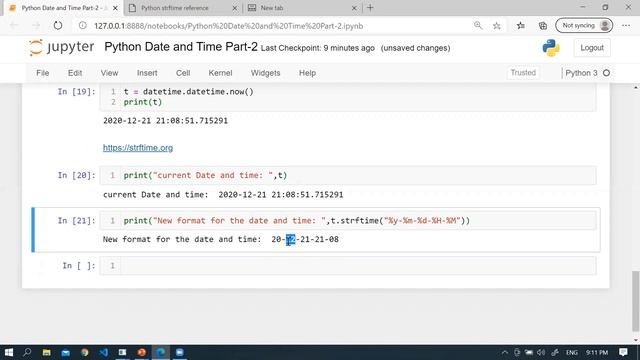Click the Trusted notebook indicator

pos(523,73)
